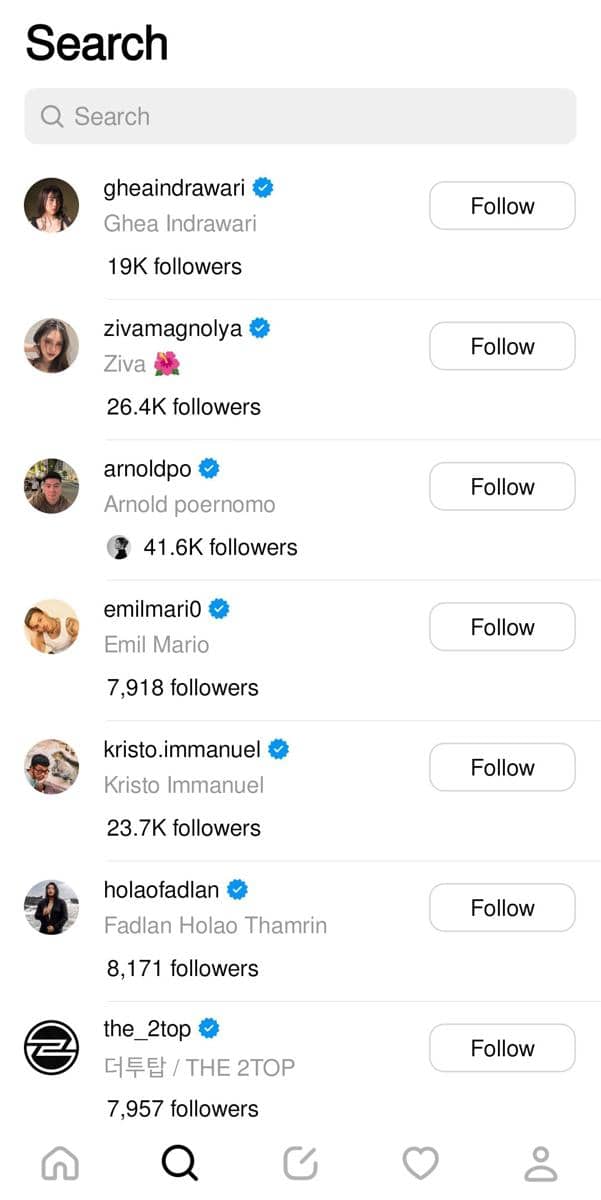Tap the verified badge beside gheaindrawari
The image size is (601, 1200).
click(x=263, y=187)
